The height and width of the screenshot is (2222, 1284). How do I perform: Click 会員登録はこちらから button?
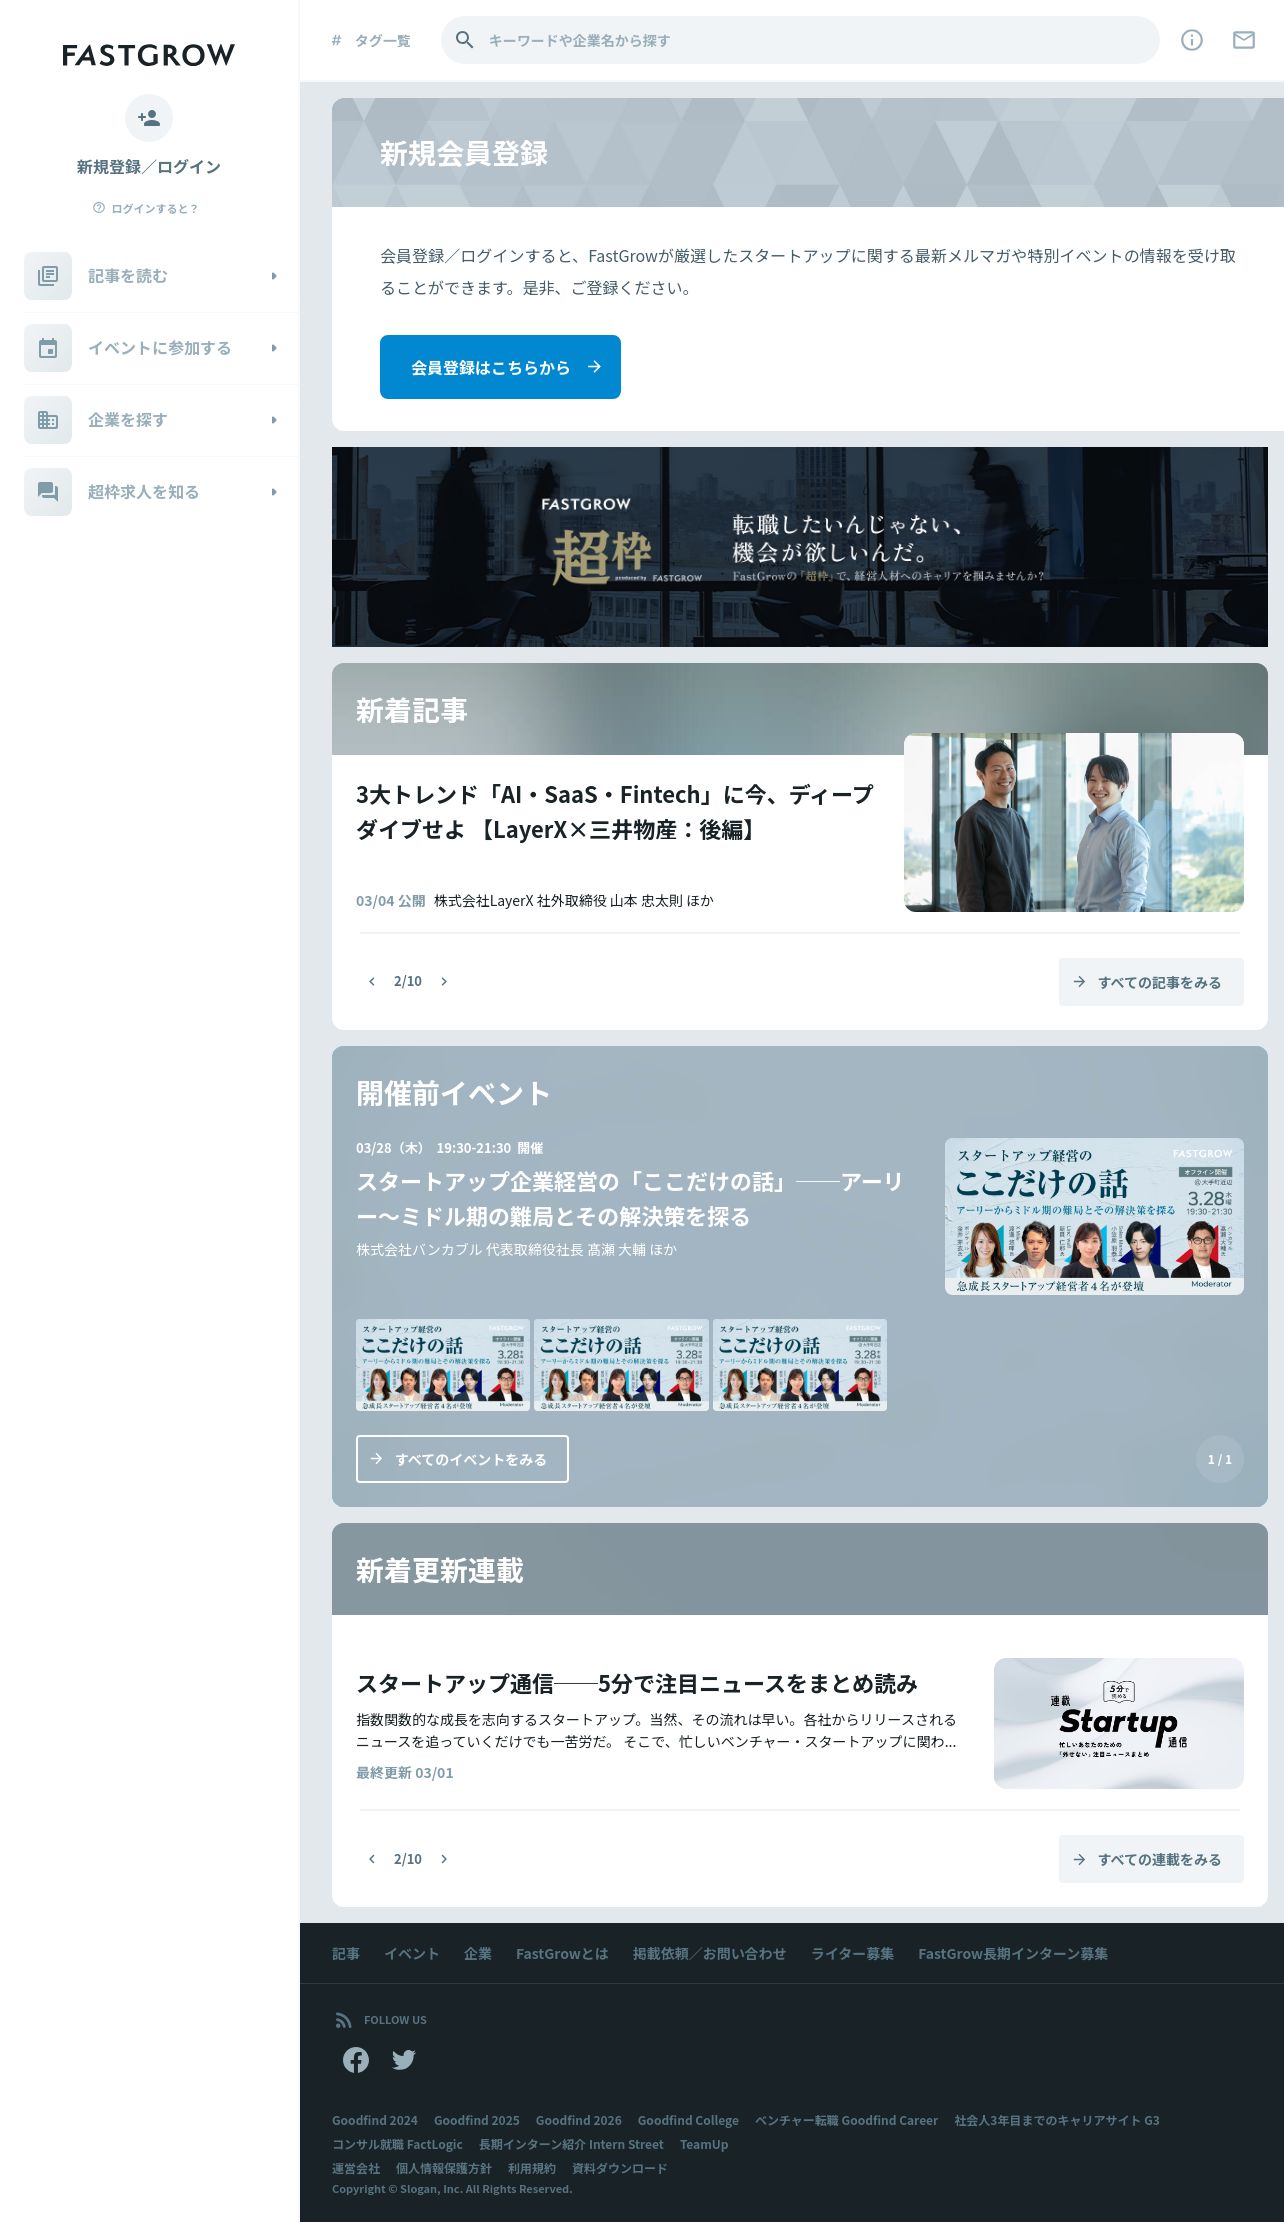[x=500, y=367]
